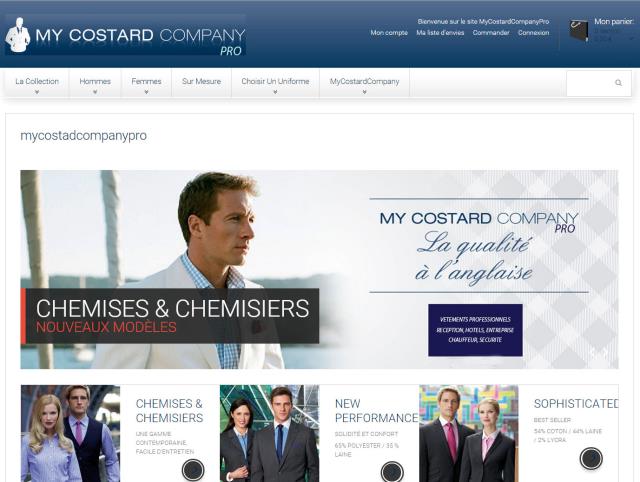Expand the La Collection menu arrow
This screenshot has width=640, height=482.
coord(37,92)
